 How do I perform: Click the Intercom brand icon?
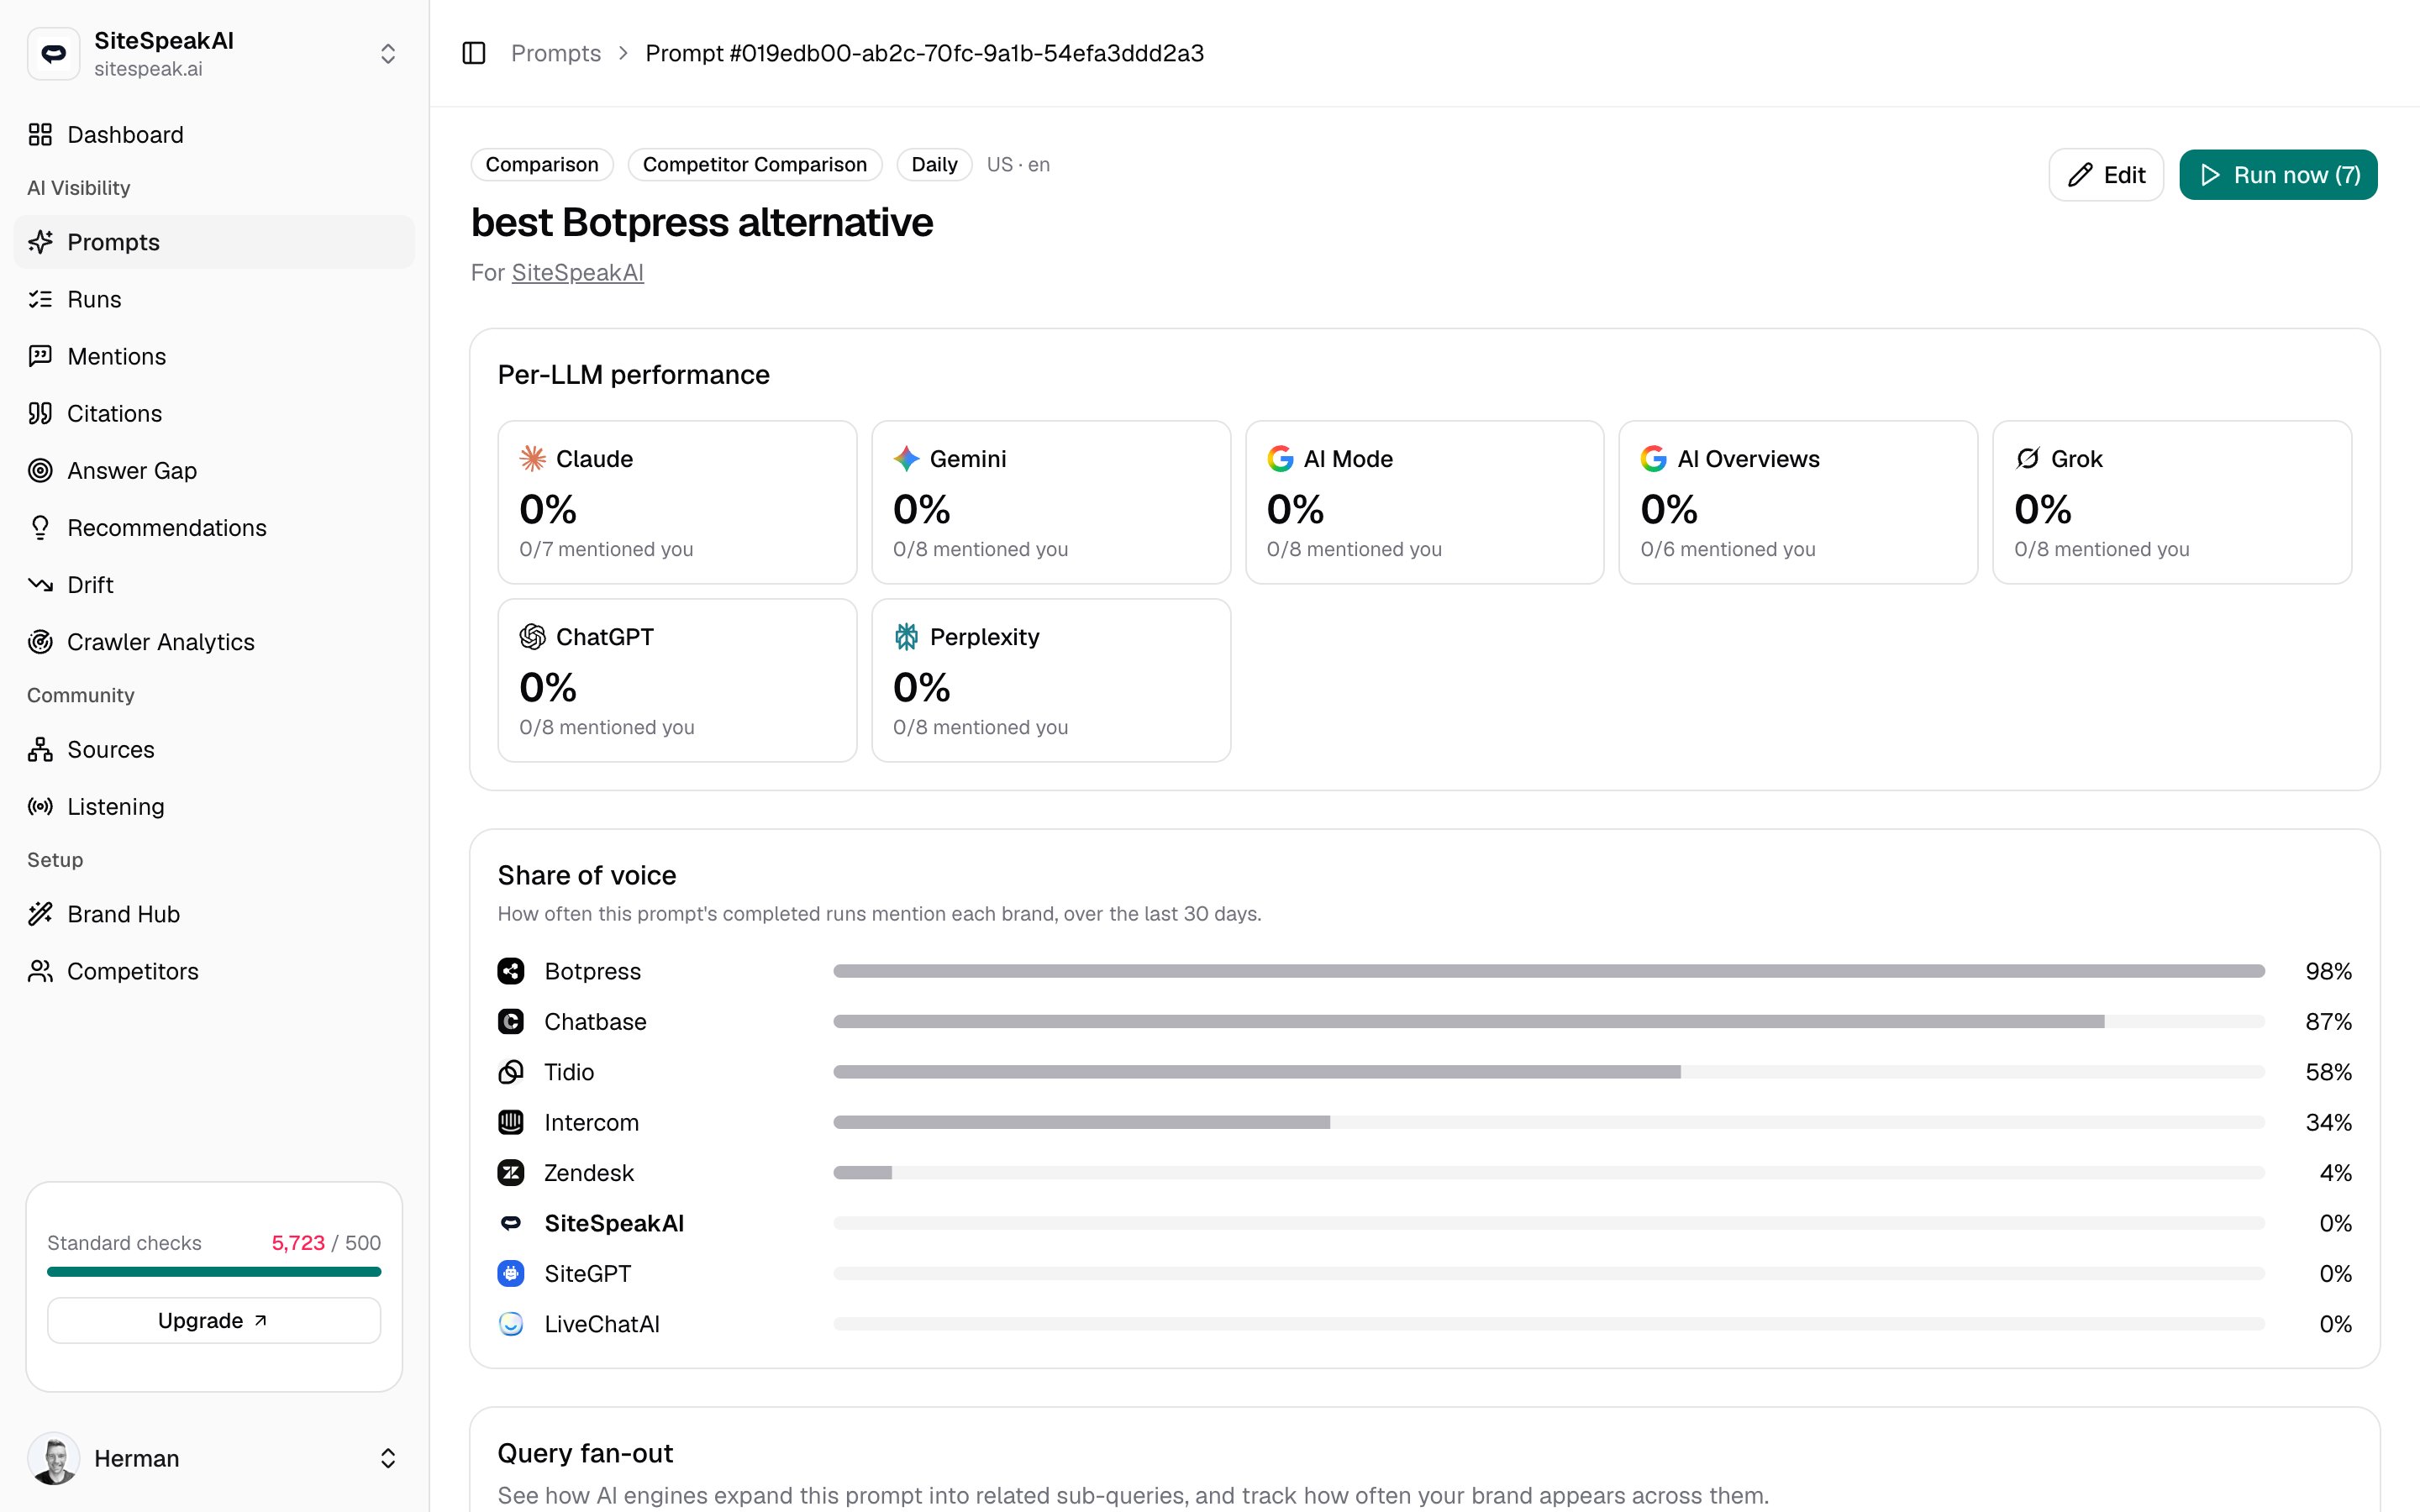click(x=511, y=1122)
